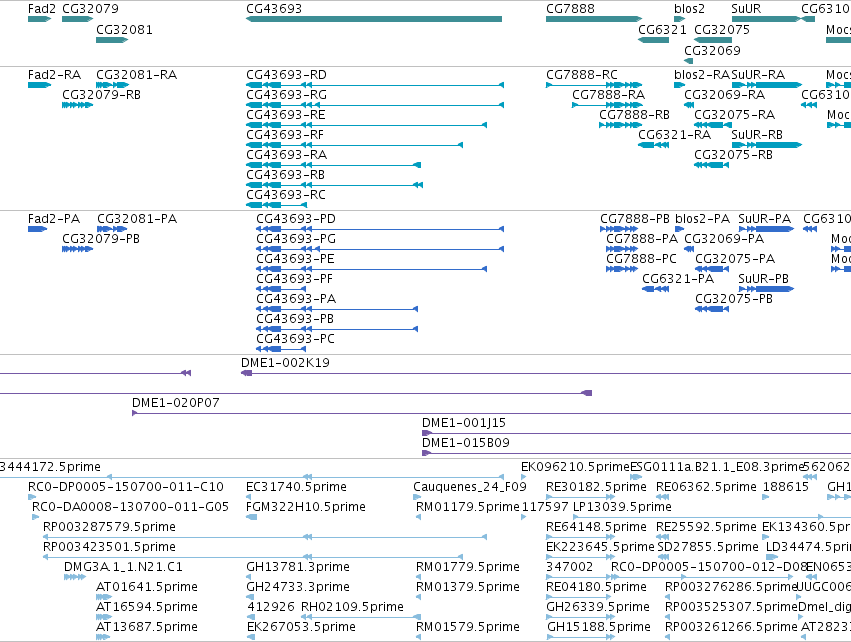851x642 pixels.
Task: Open protein CG43693-PE
Action: [371, 269]
